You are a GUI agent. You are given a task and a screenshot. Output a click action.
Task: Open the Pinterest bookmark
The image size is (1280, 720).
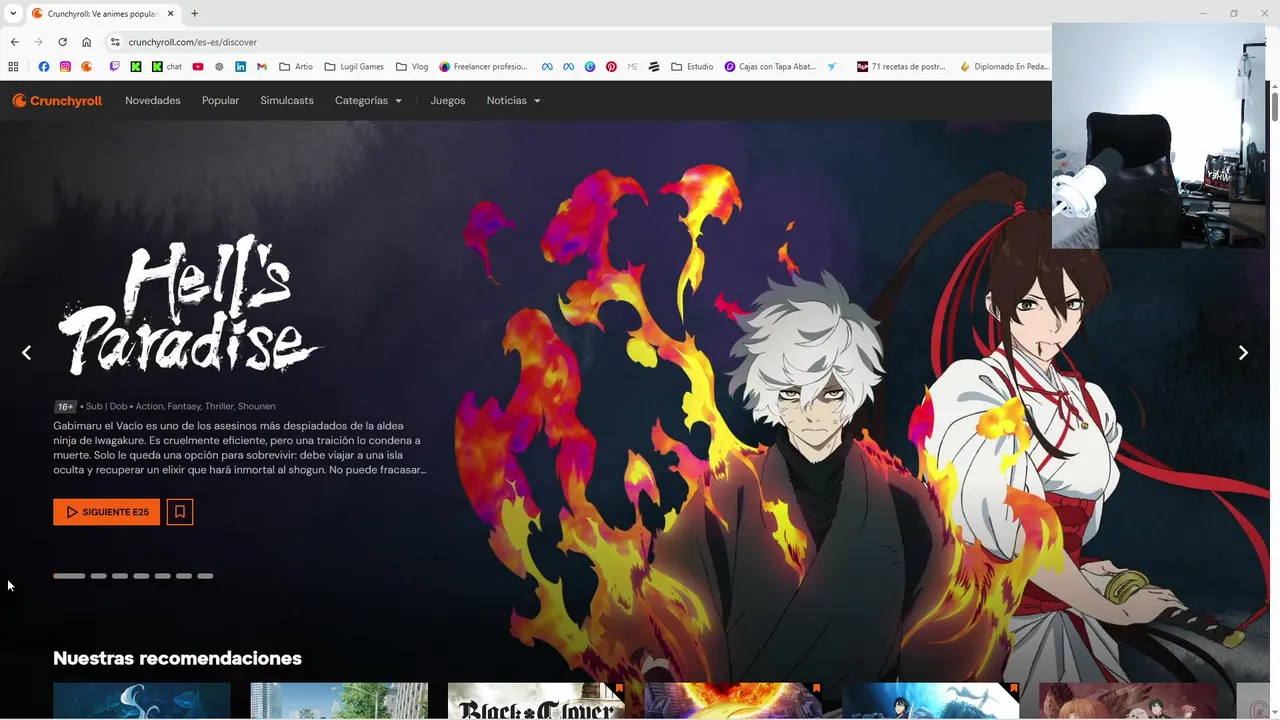pyautogui.click(x=611, y=67)
